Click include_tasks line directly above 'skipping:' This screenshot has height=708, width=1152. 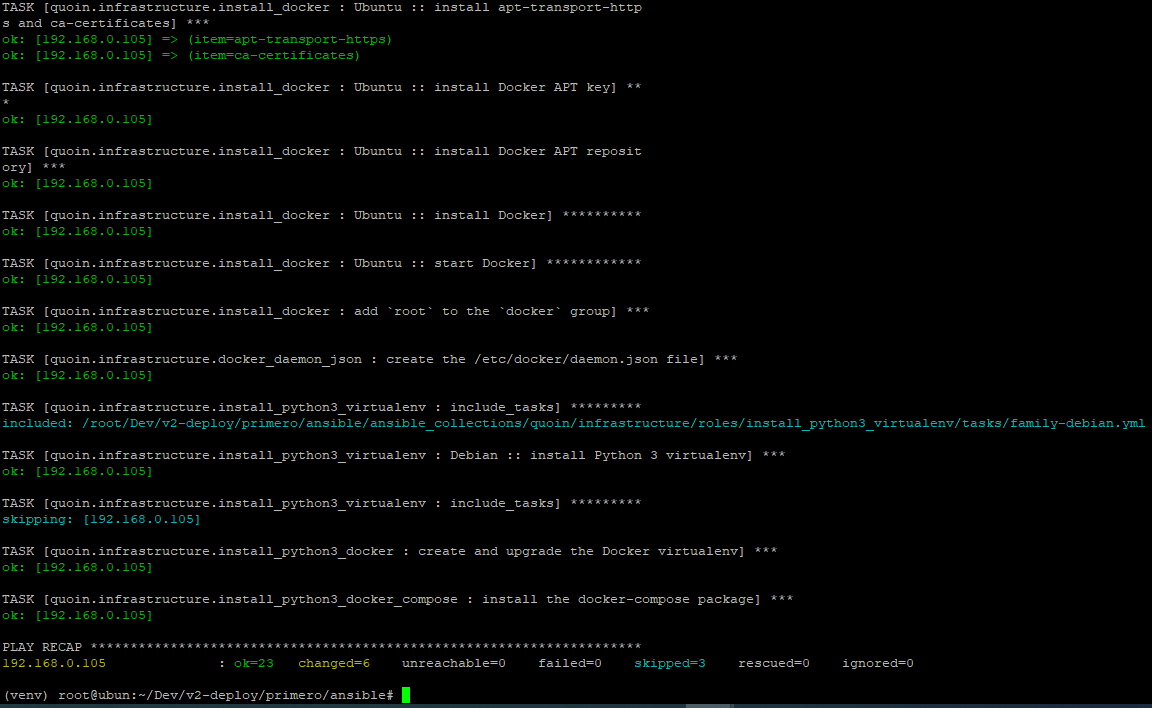321,503
